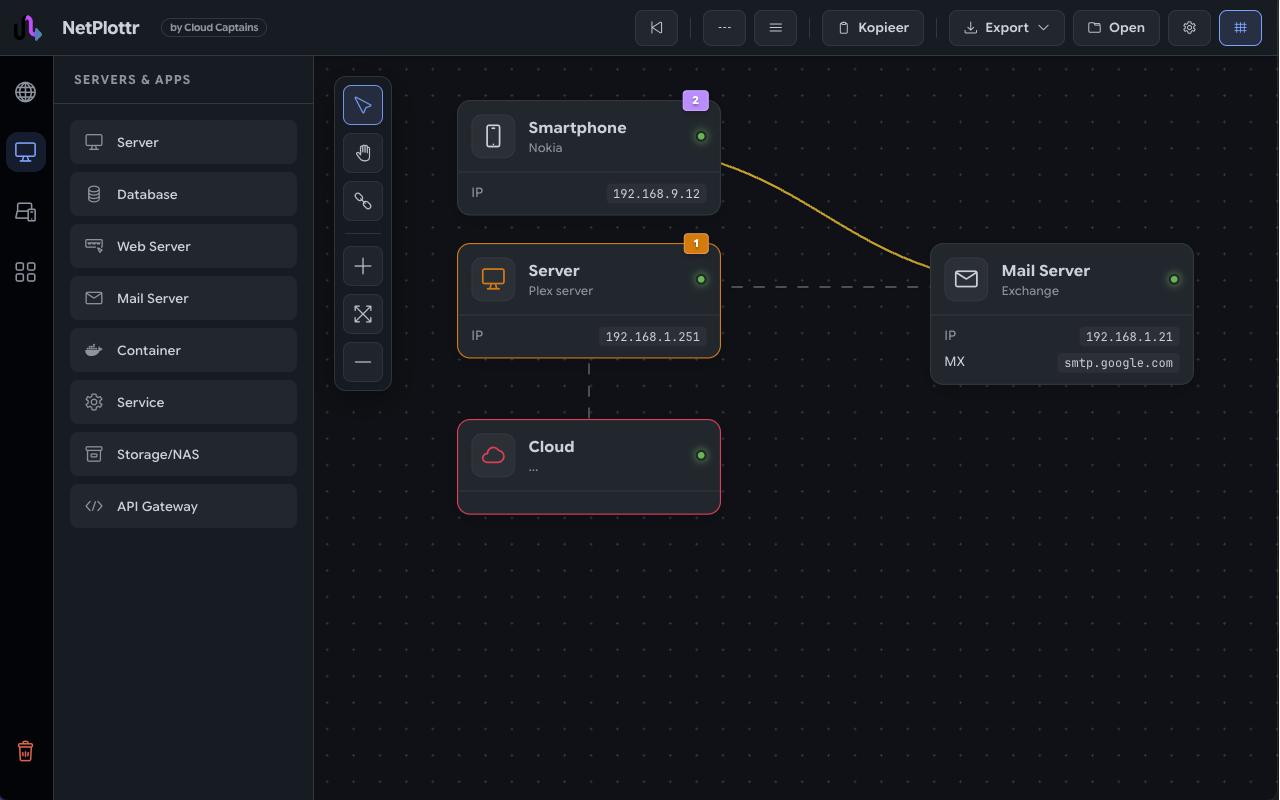
Task: Select dashed line style button
Action: tap(724, 28)
